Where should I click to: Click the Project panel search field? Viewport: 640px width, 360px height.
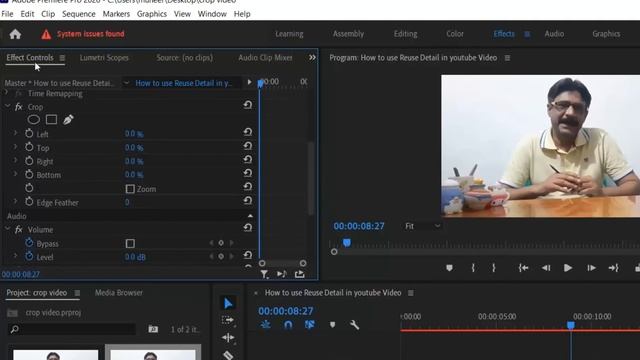tap(73, 329)
